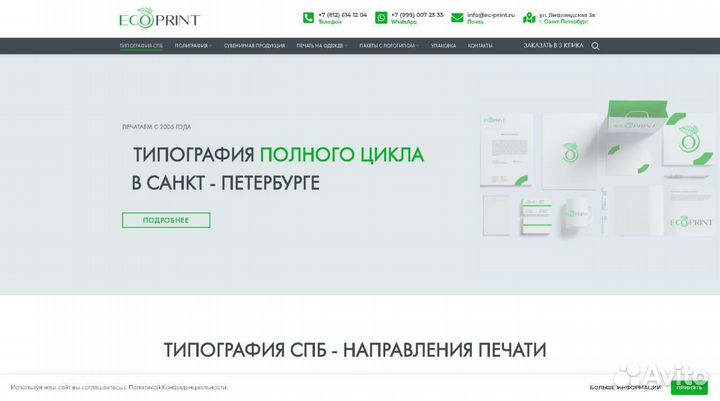
Task: Click the heading Типография СПБ - направления печати
Action: tap(355, 350)
